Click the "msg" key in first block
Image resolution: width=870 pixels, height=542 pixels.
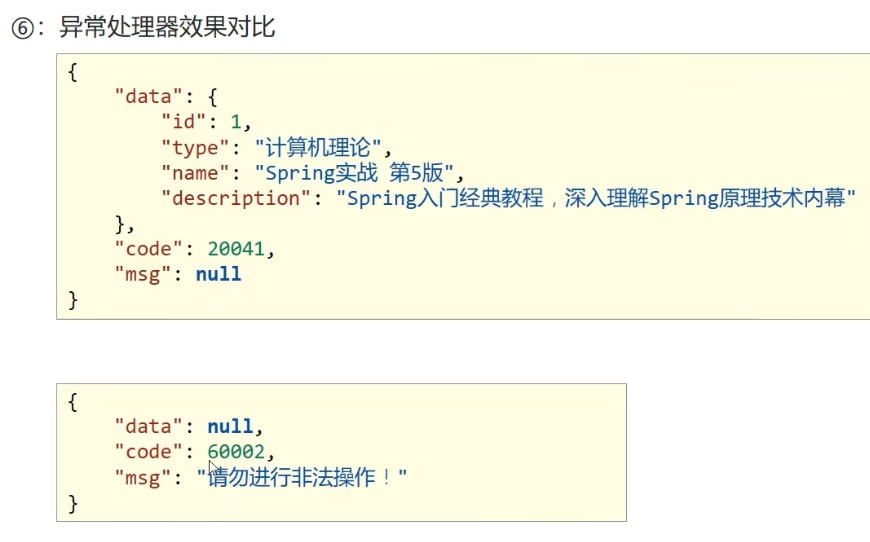point(142,275)
